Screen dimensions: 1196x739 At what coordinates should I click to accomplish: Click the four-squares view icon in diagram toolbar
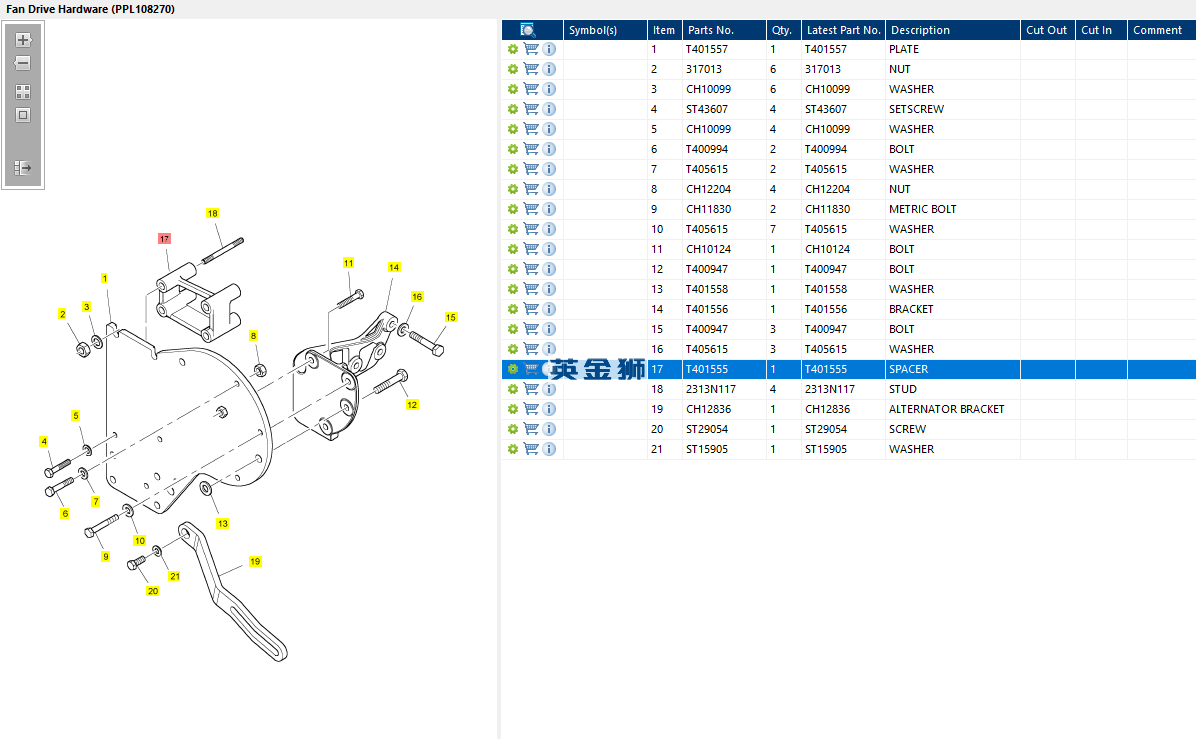click(x=23, y=92)
